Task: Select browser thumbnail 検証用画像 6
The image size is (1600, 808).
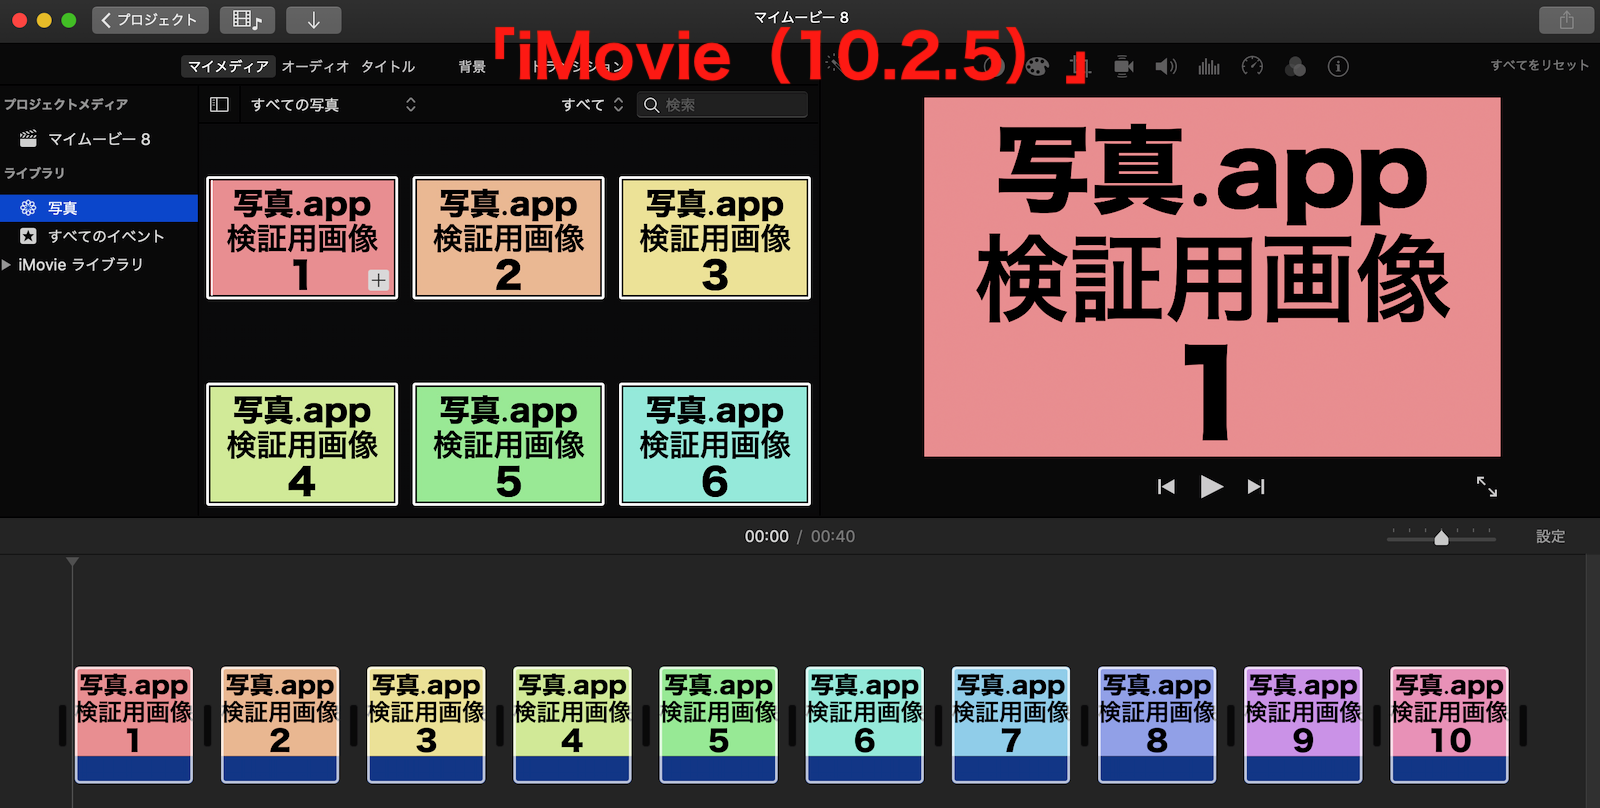Action: [x=715, y=444]
